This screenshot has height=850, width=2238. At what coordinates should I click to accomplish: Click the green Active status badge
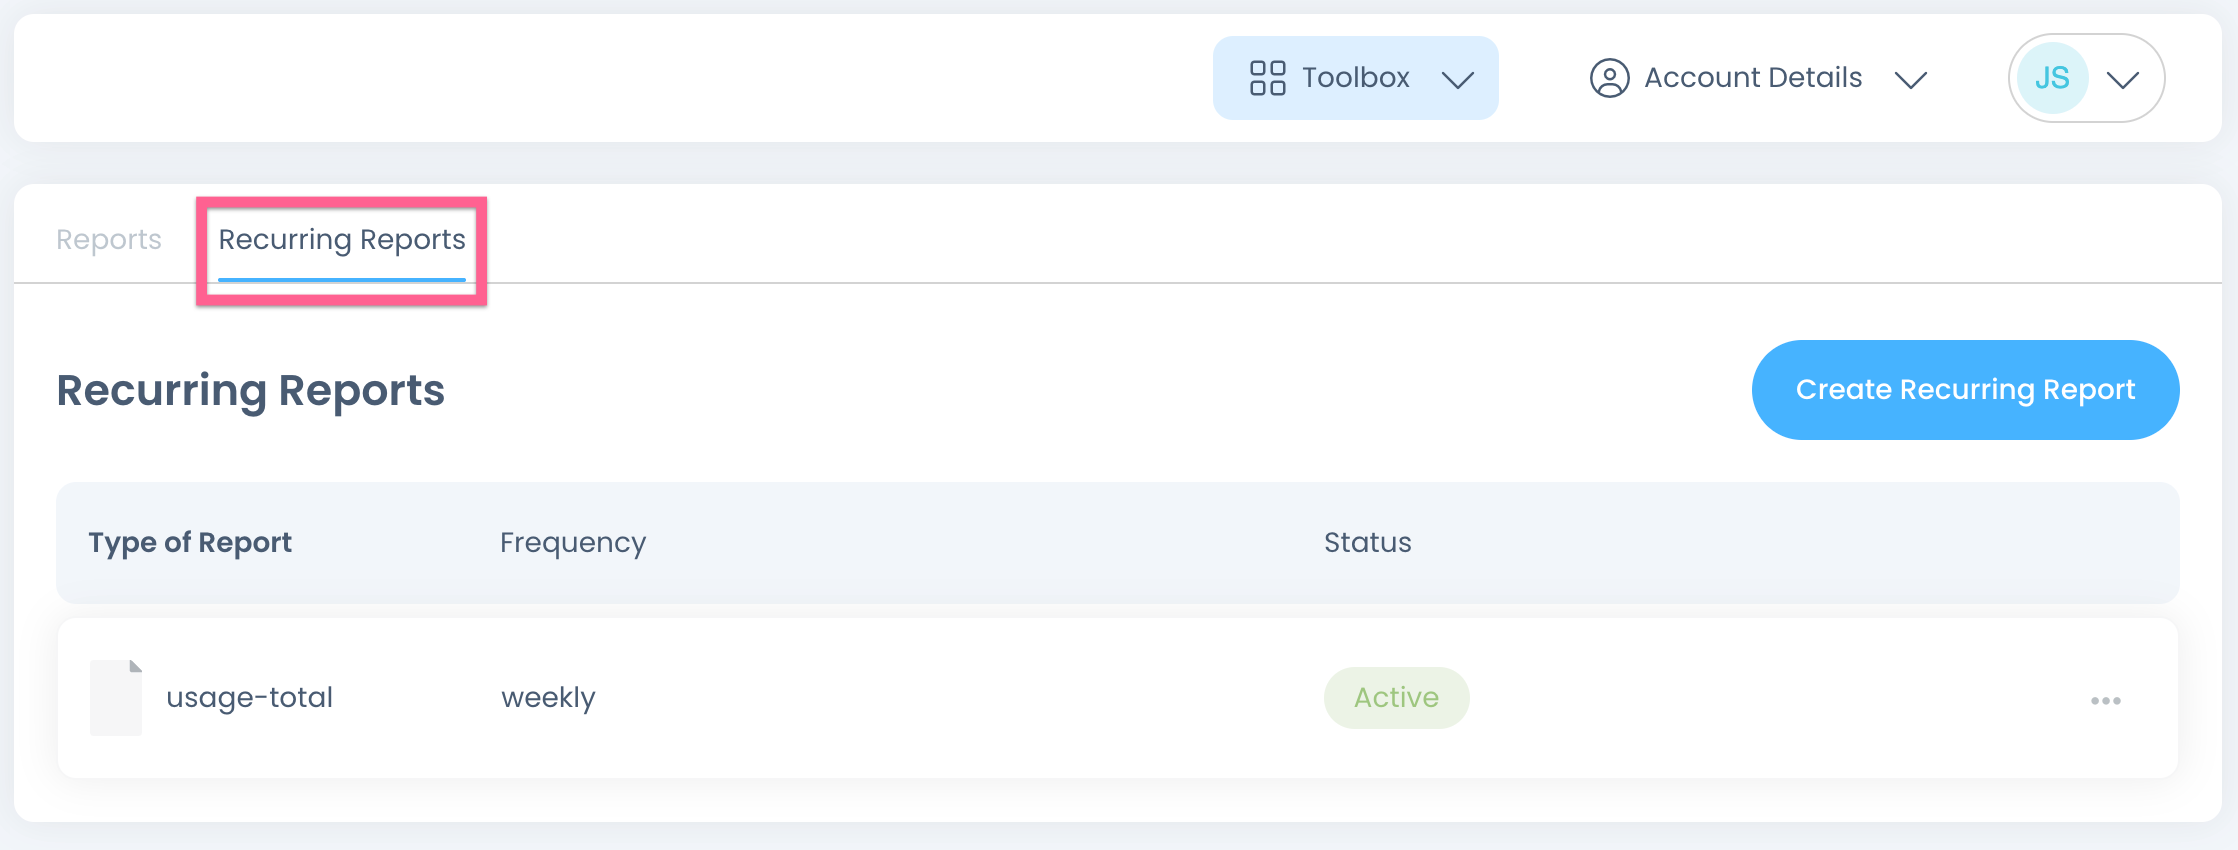click(x=1396, y=698)
